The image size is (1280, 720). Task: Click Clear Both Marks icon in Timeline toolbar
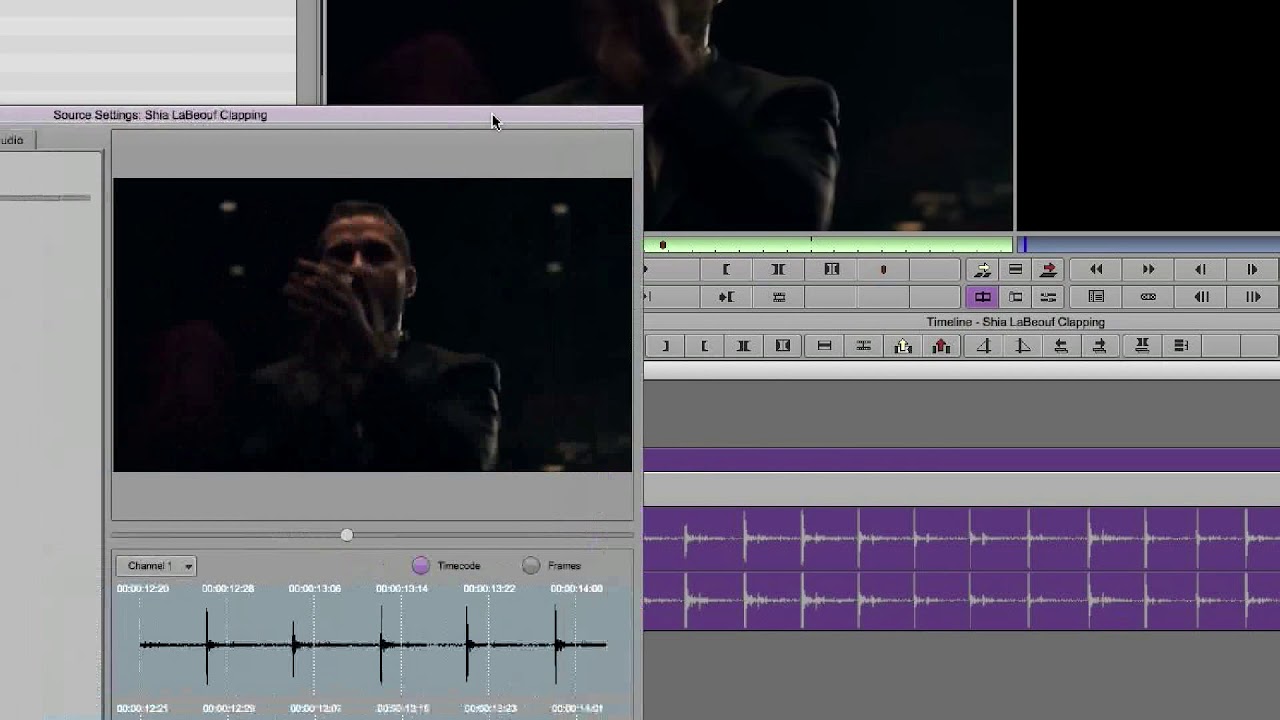pos(783,346)
